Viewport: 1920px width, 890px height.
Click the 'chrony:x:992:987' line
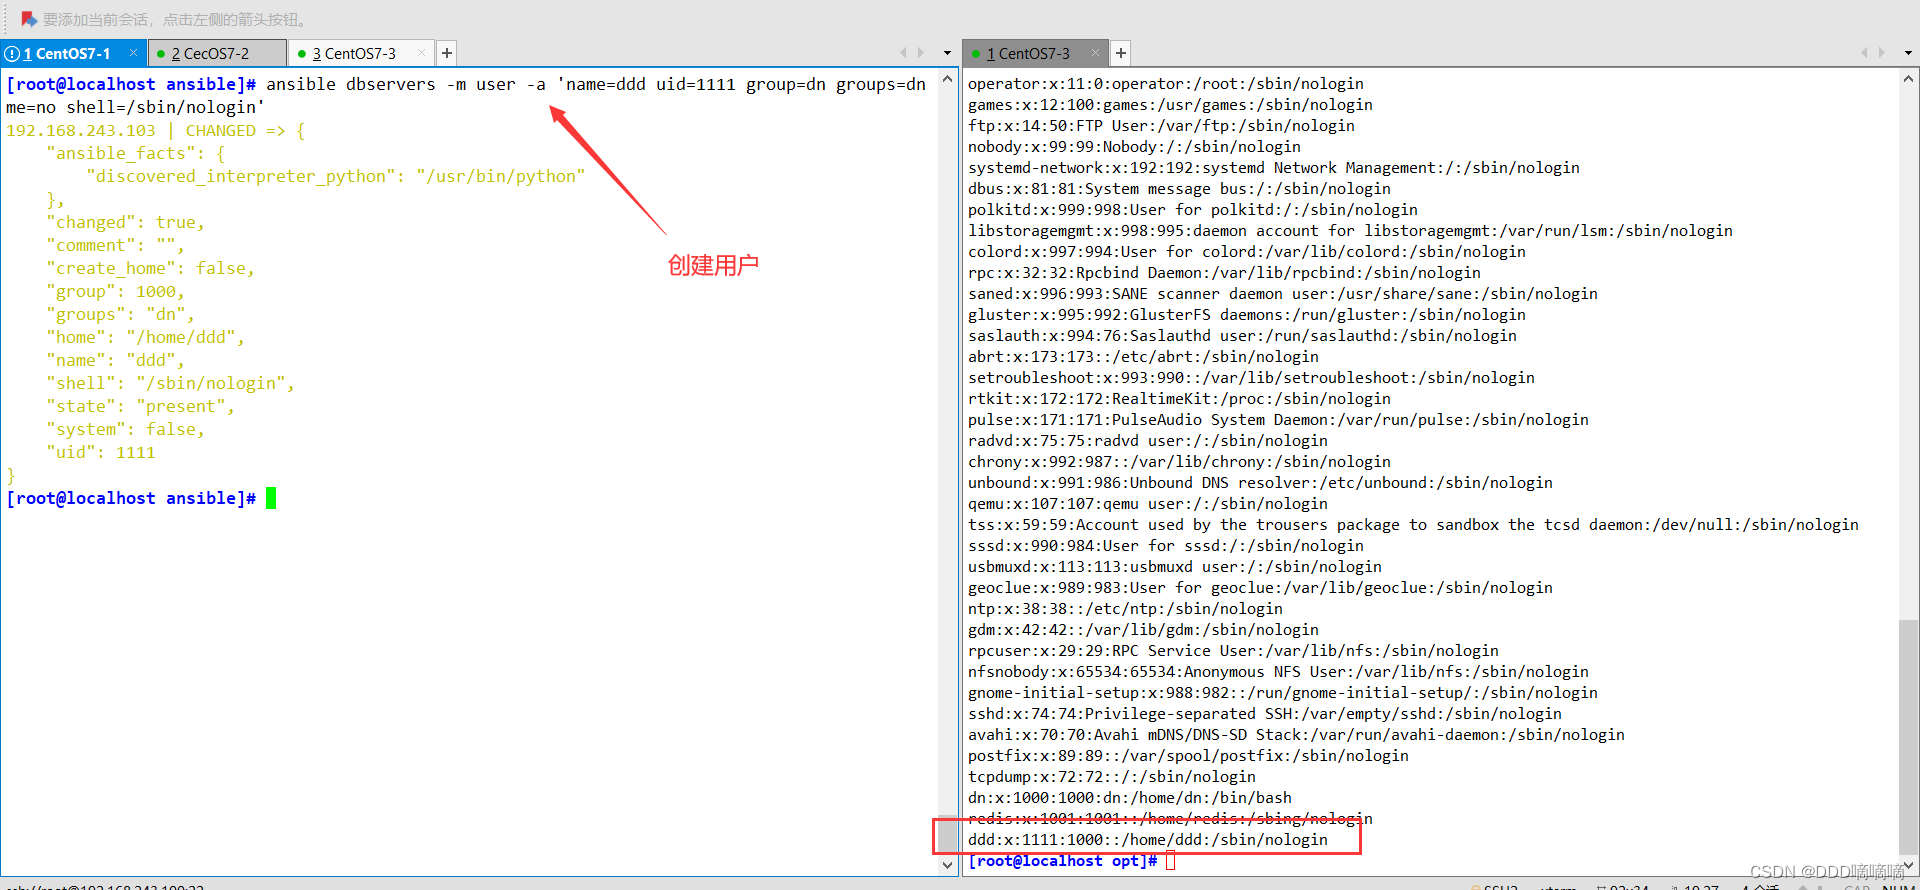(x=1179, y=462)
